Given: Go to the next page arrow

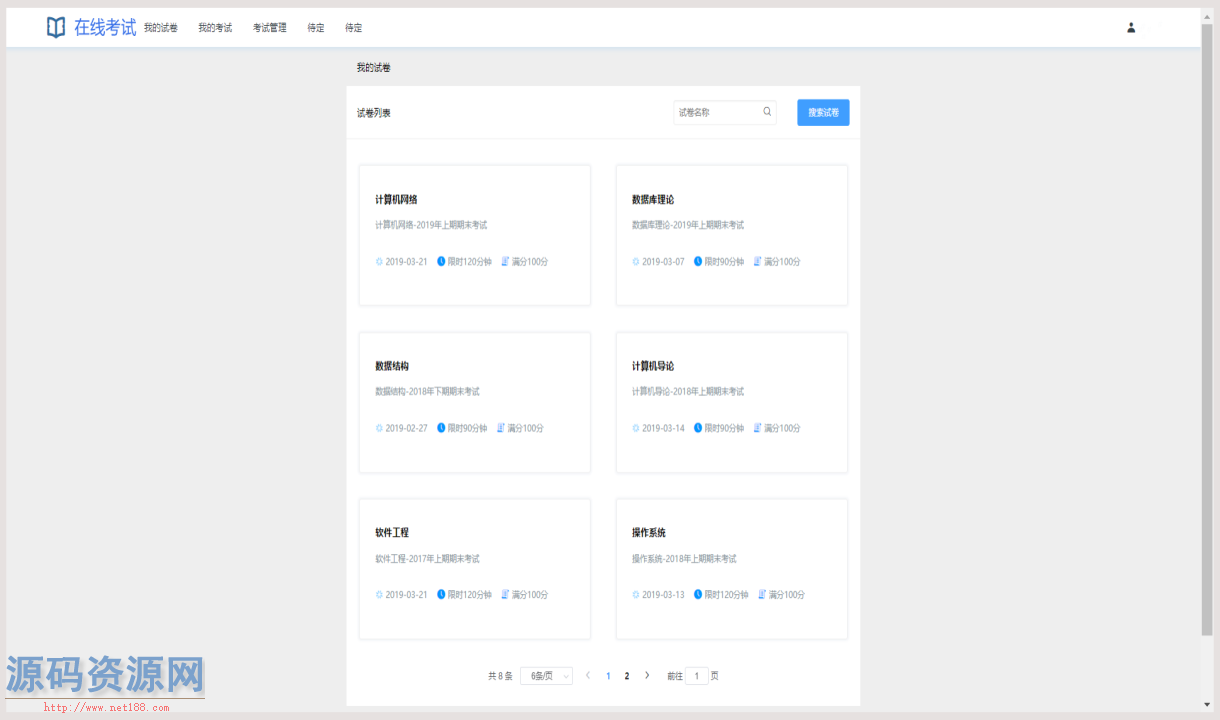Looking at the screenshot, I should tap(647, 676).
